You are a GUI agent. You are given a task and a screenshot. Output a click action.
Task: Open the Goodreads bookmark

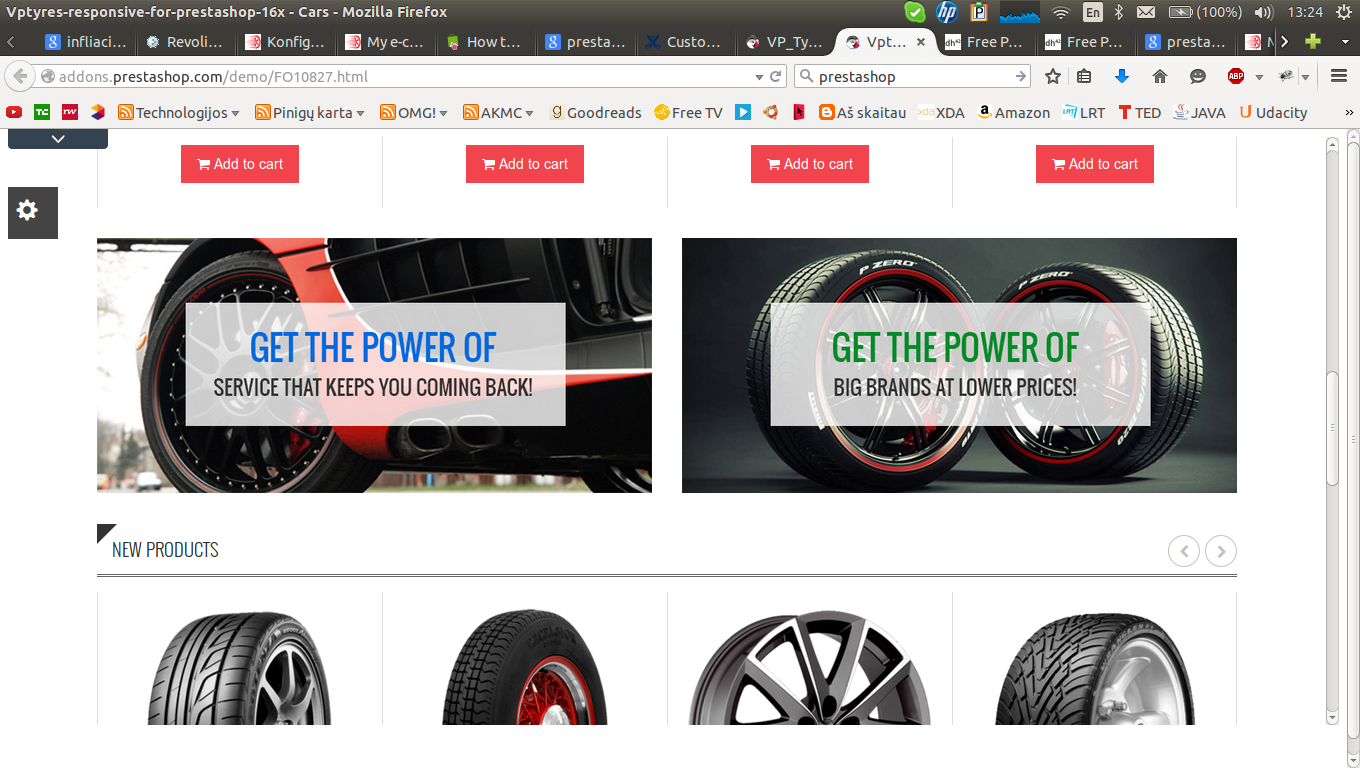(596, 113)
